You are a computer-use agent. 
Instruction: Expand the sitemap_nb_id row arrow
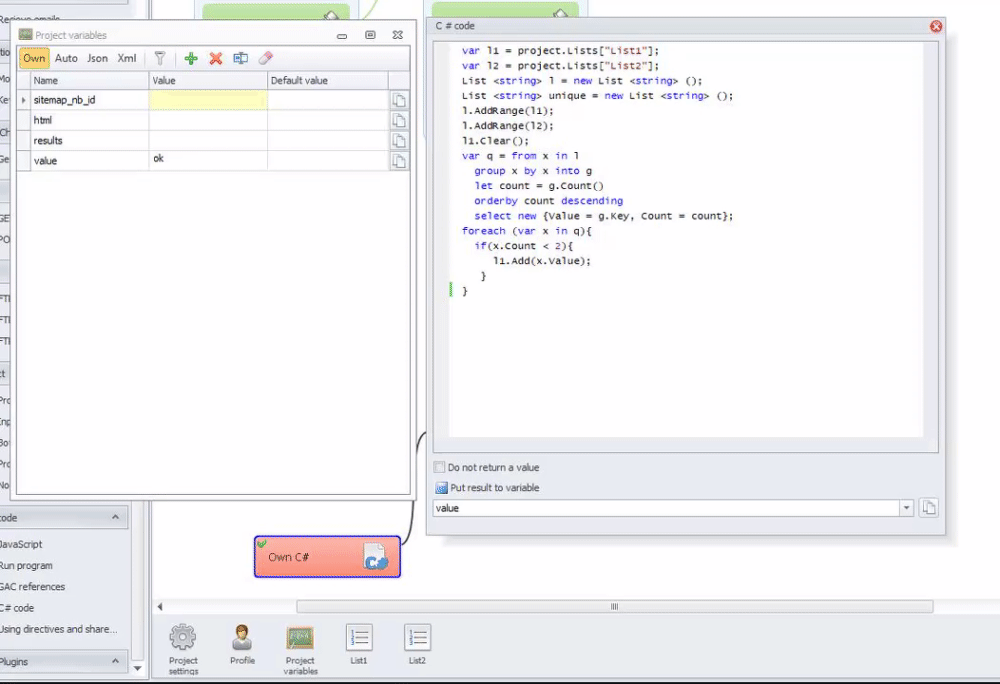pos(24,100)
